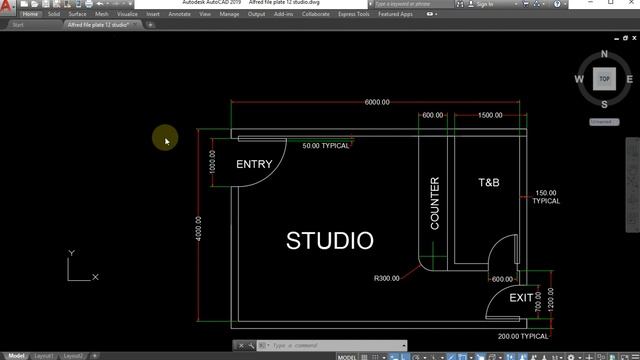The image size is (640, 360).
Task: Click the S direction on the ViewCube
Action: coord(604,104)
